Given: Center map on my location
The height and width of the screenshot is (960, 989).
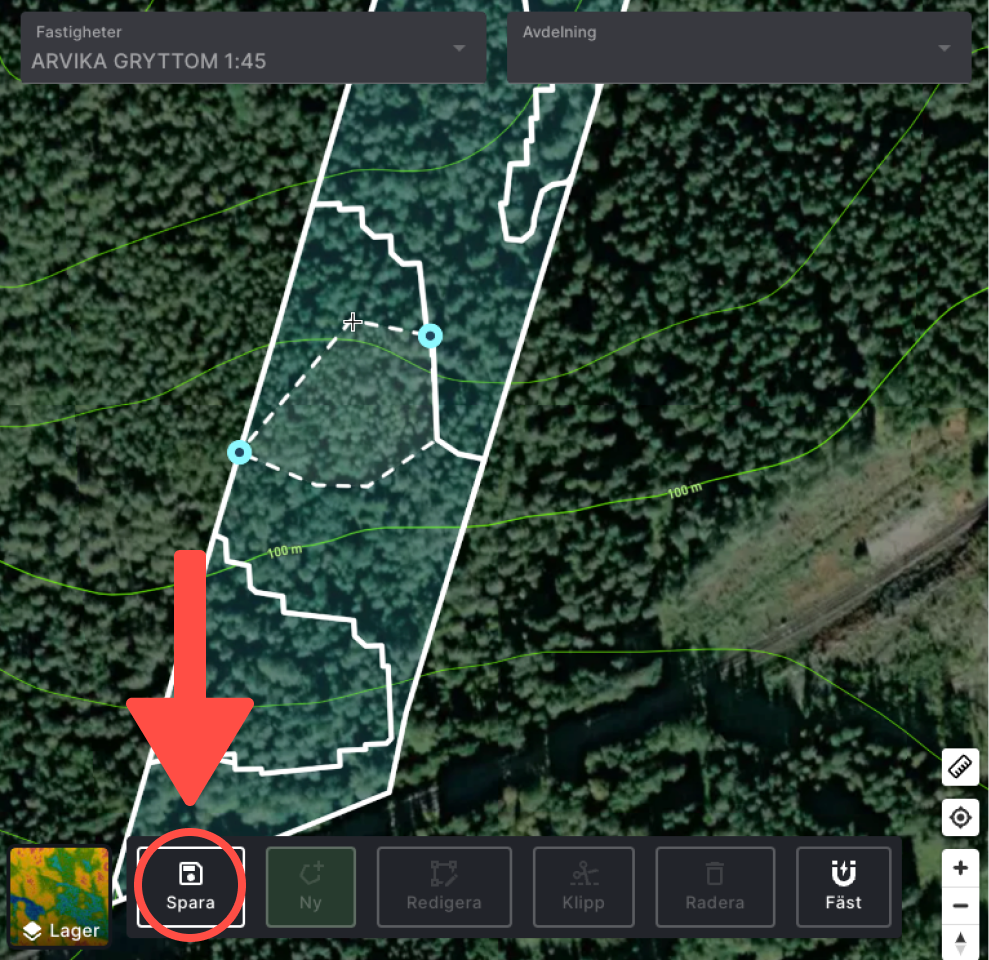Looking at the screenshot, I should (960, 817).
